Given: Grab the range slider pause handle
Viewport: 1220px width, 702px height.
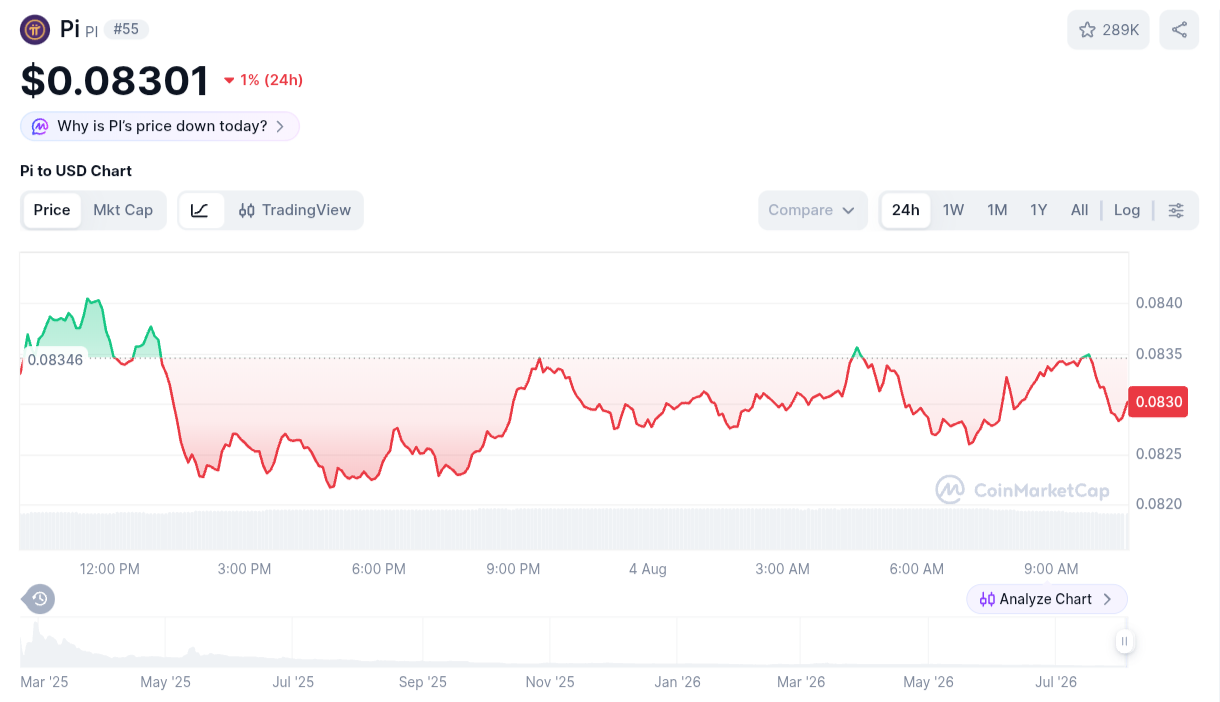Looking at the screenshot, I should (1124, 642).
